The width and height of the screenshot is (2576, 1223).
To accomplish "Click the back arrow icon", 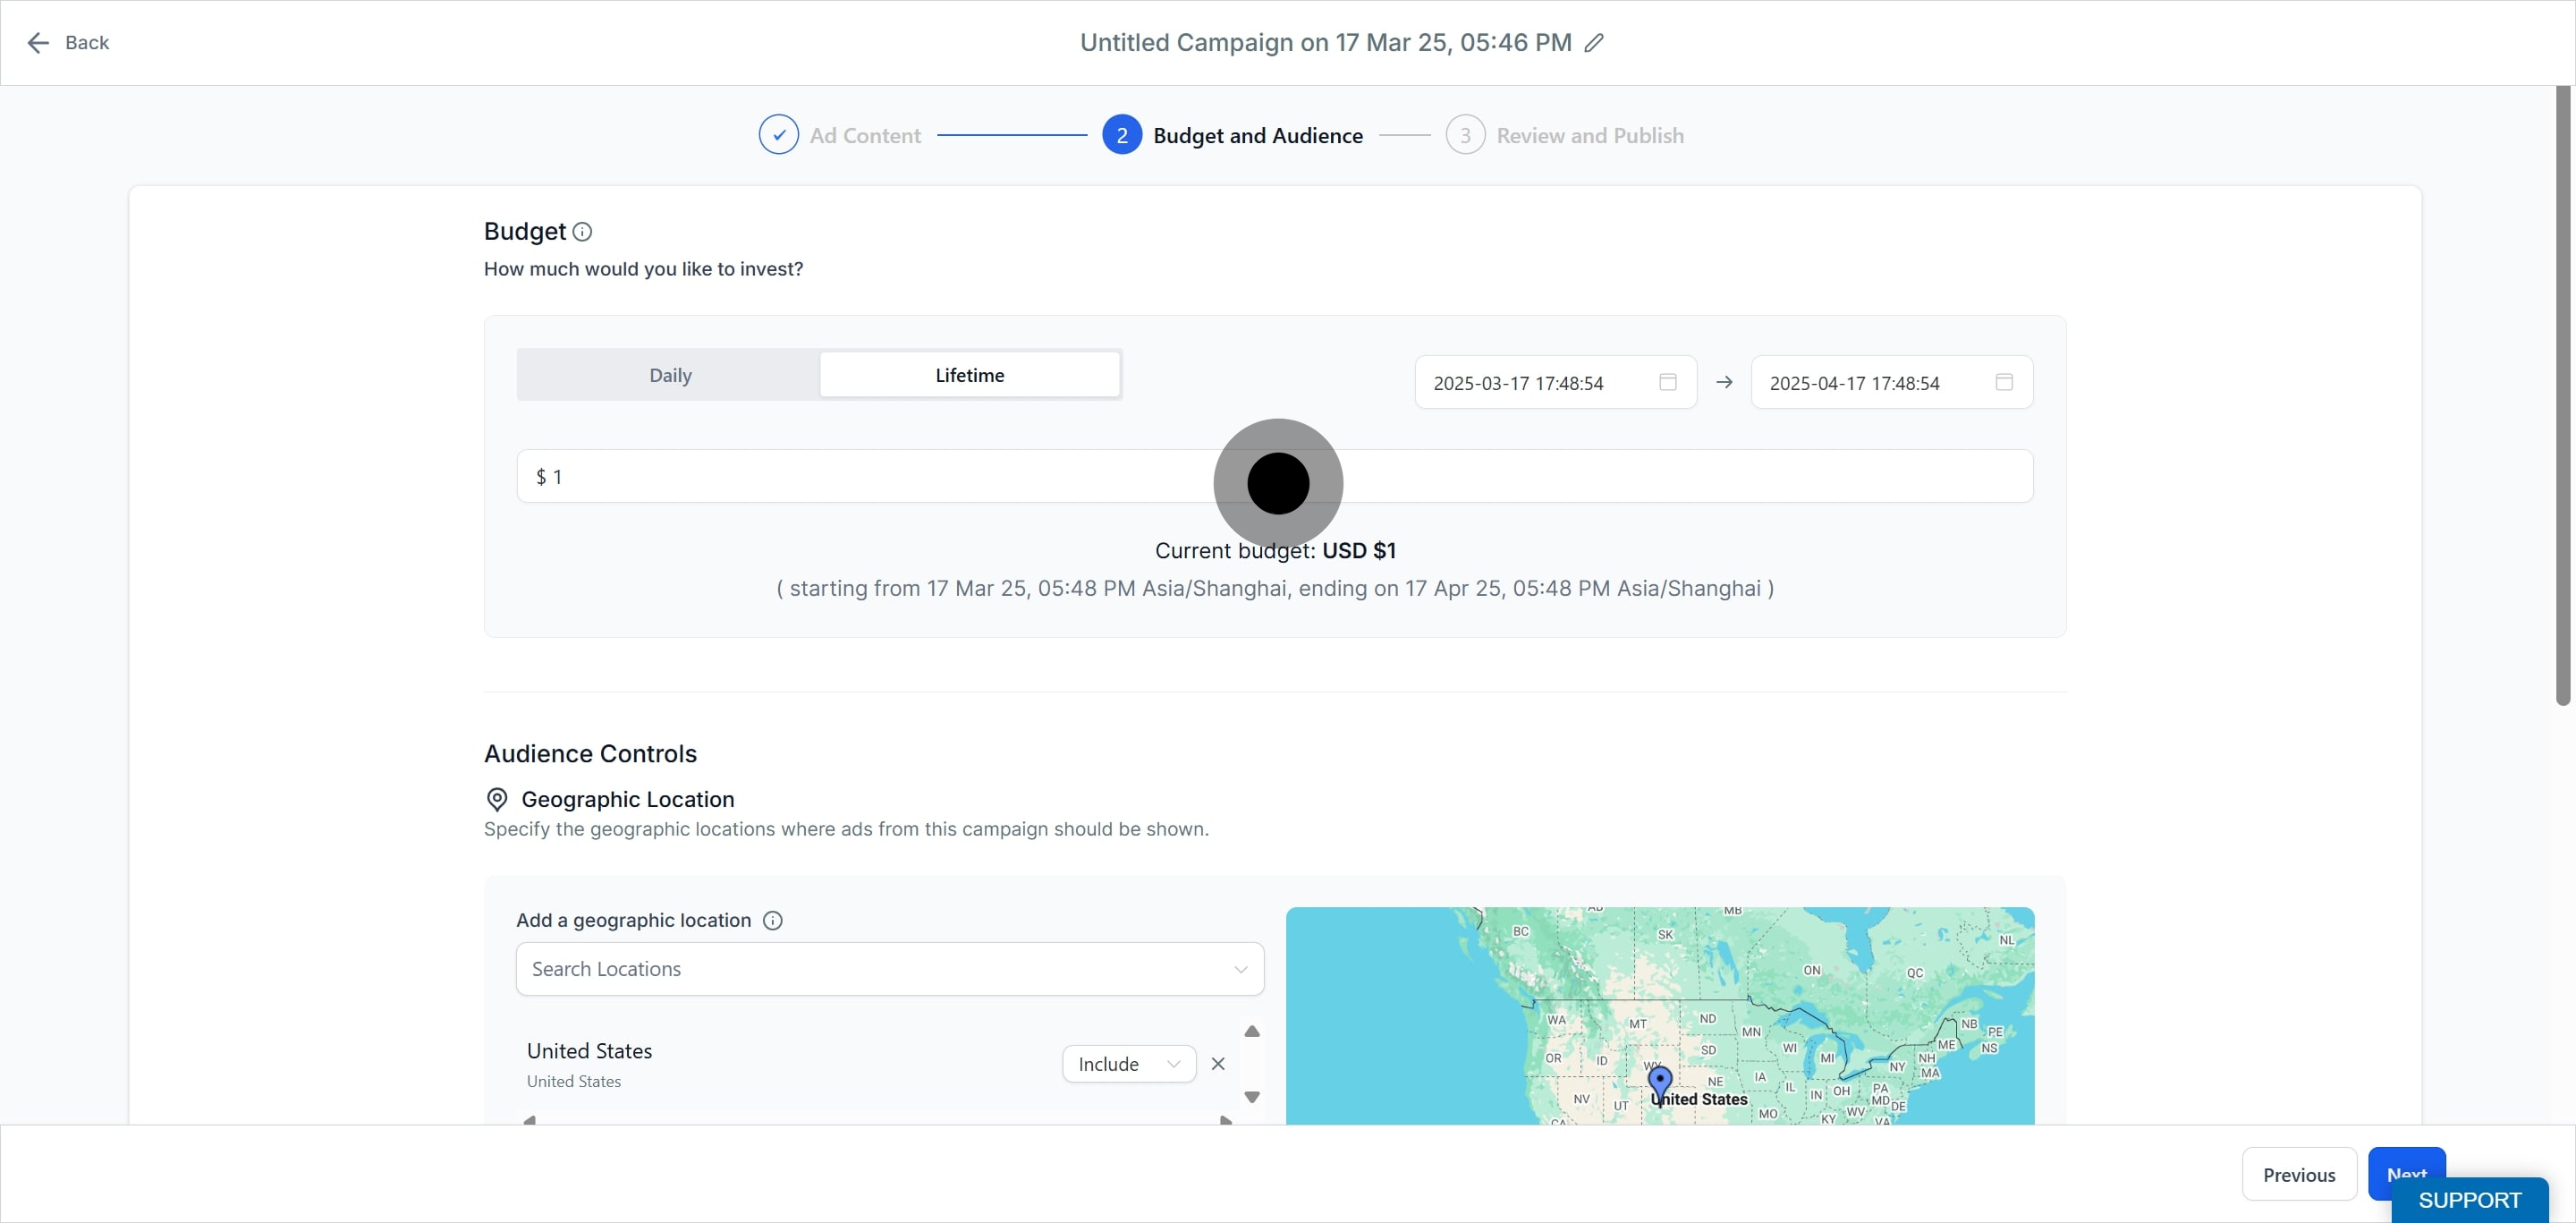I will [38, 43].
